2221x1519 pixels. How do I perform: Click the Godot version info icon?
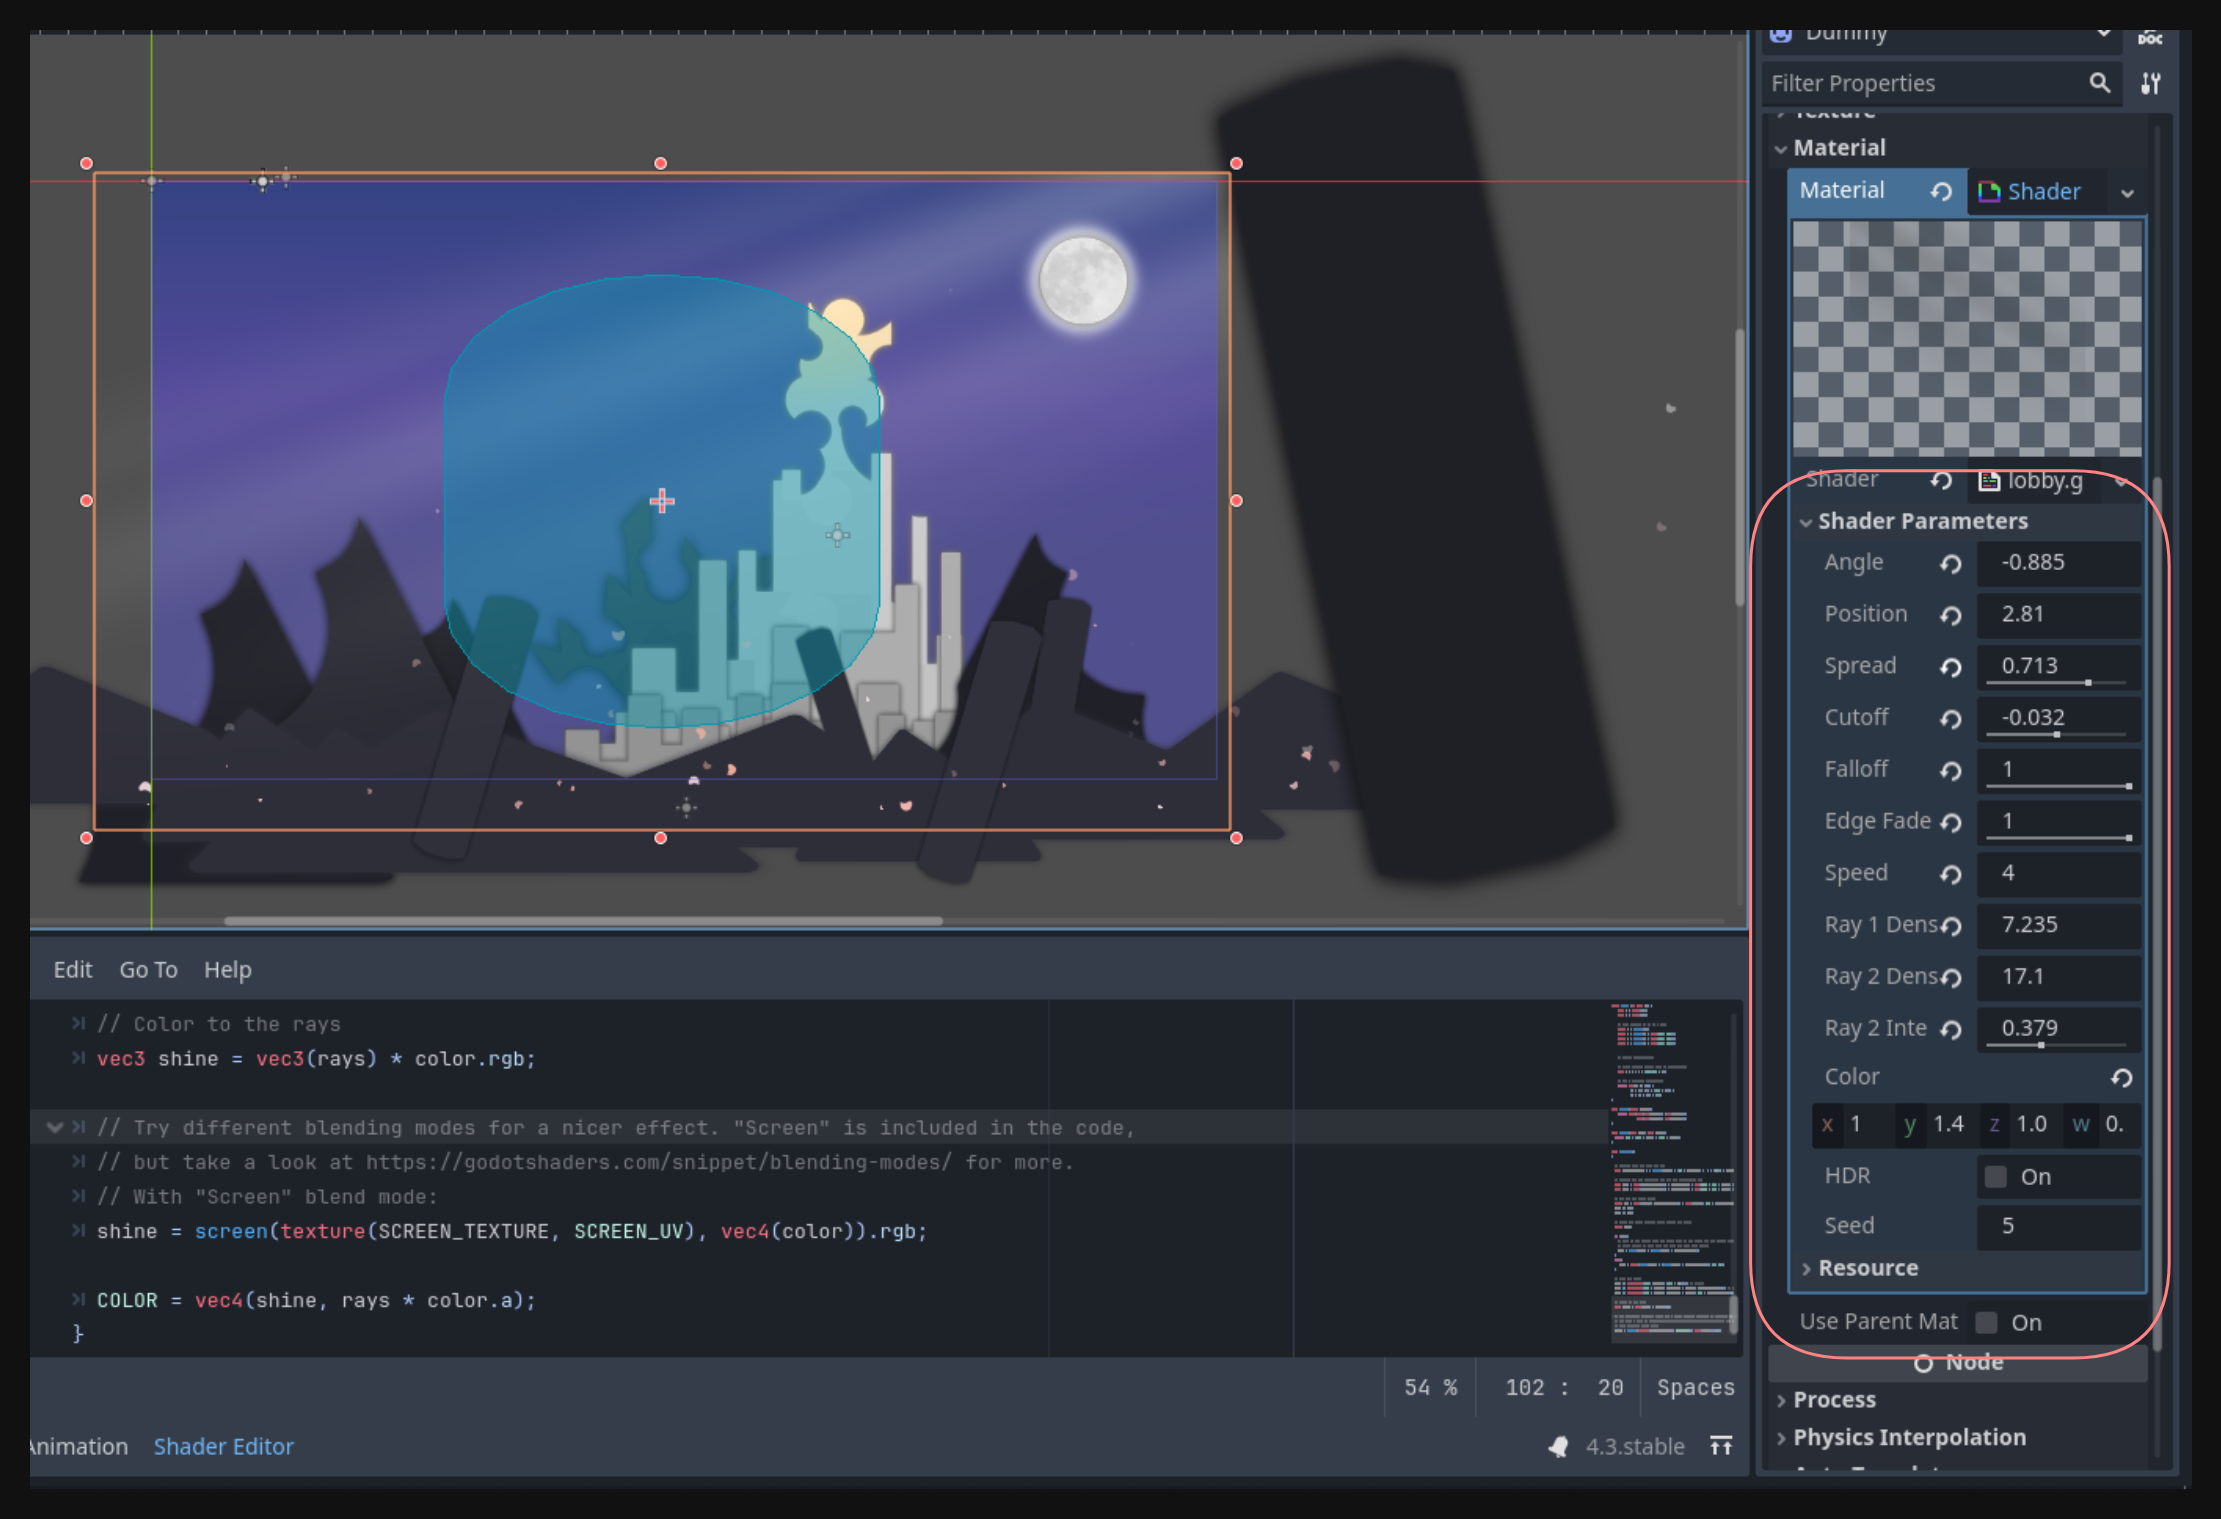[1558, 1447]
